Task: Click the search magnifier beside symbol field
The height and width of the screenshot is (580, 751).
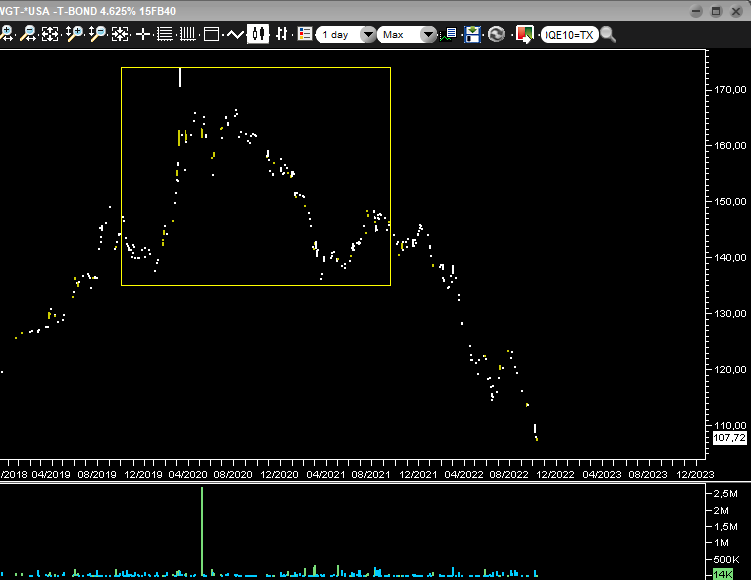Action: [607, 34]
